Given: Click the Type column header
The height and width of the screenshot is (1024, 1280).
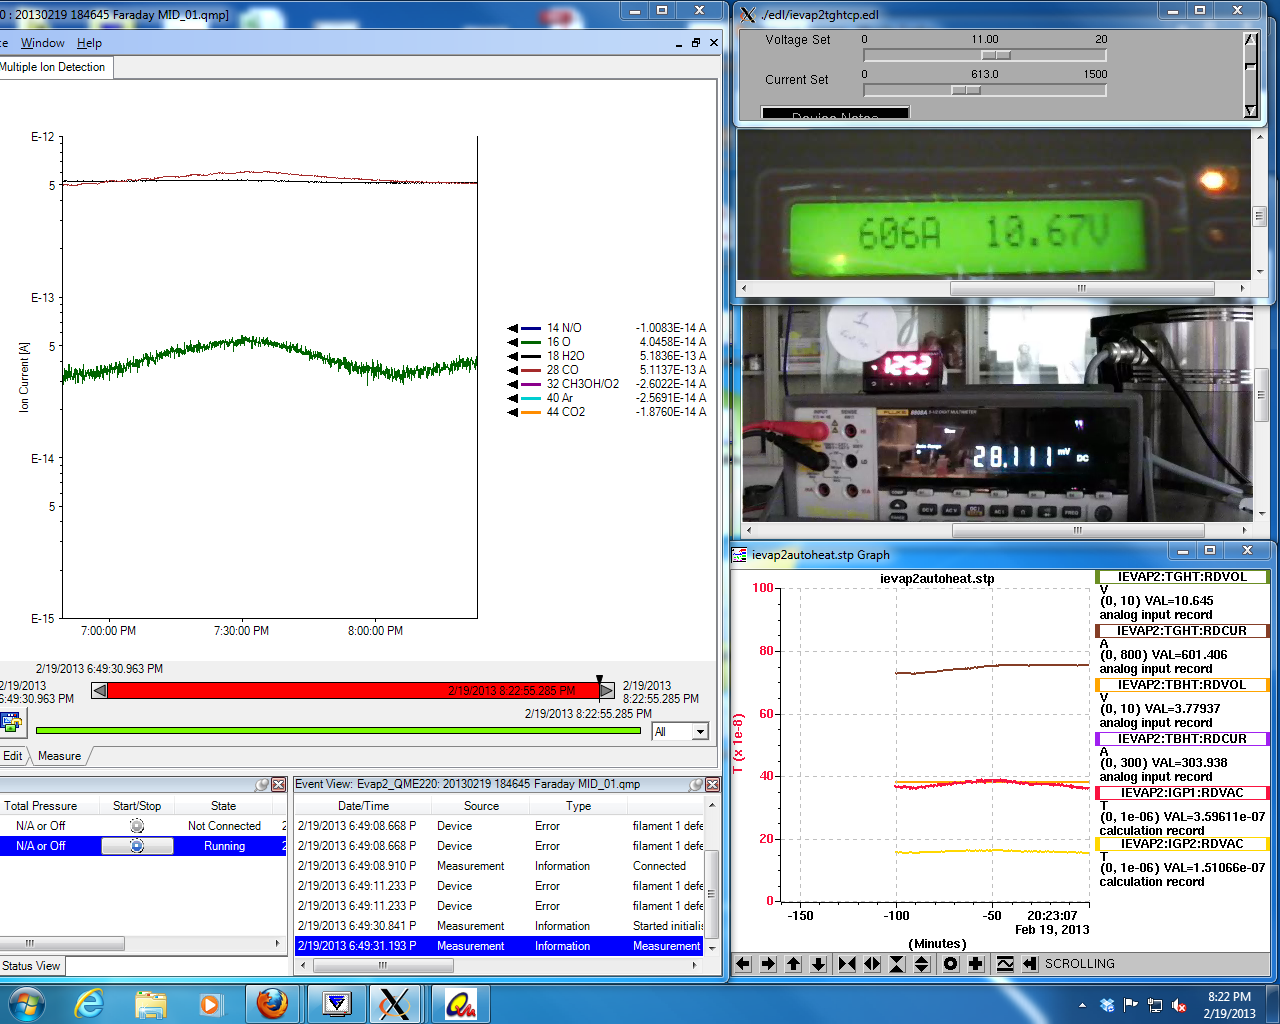Looking at the screenshot, I should (578, 806).
